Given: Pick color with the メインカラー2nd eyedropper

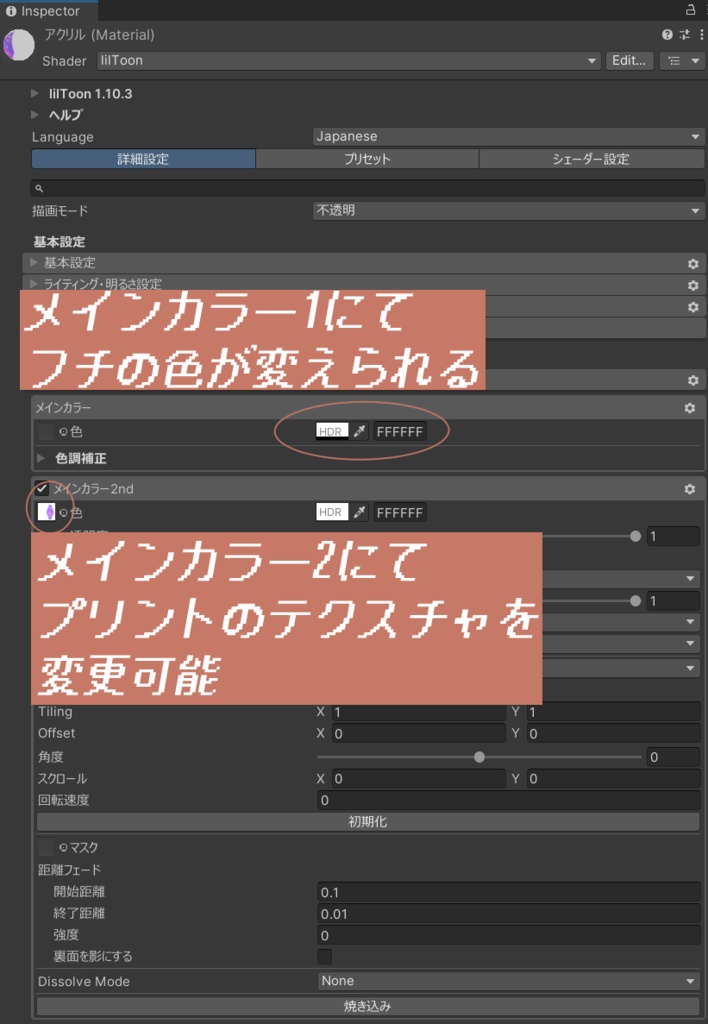Looking at the screenshot, I should [x=359, y=513].
